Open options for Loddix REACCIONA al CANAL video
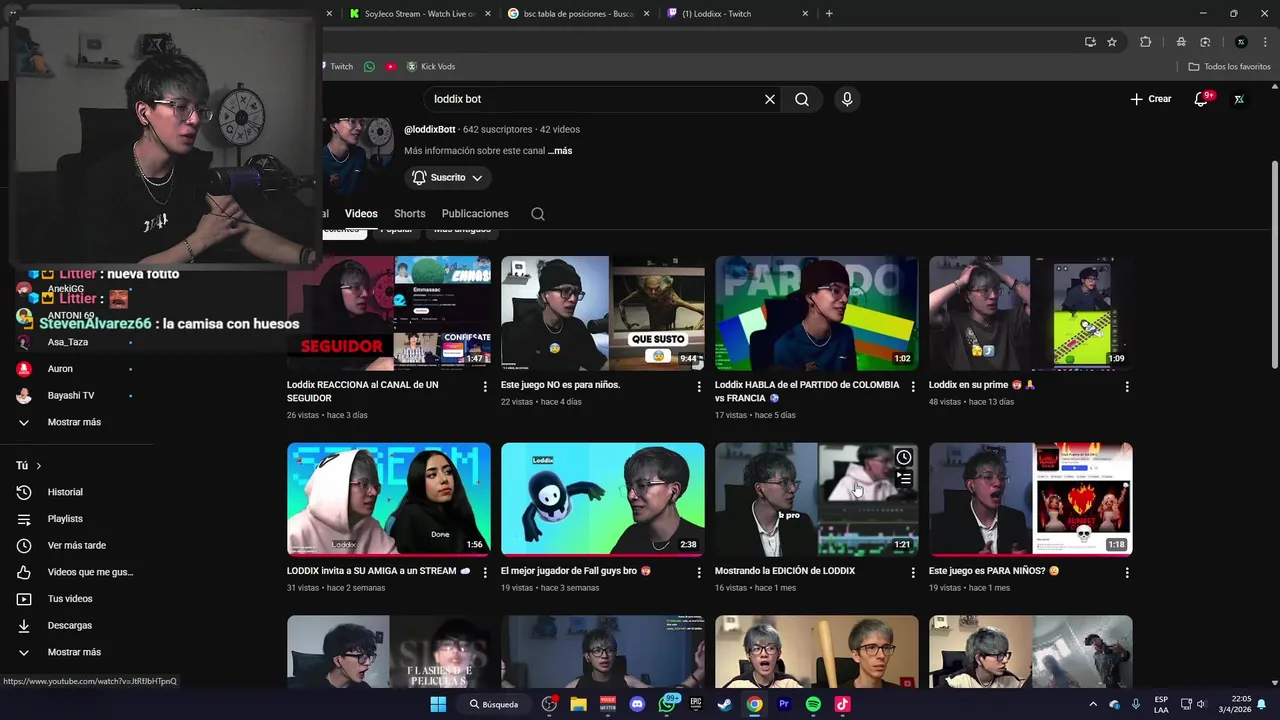The height and width of the screenshot is (720, 1280). 485,387
